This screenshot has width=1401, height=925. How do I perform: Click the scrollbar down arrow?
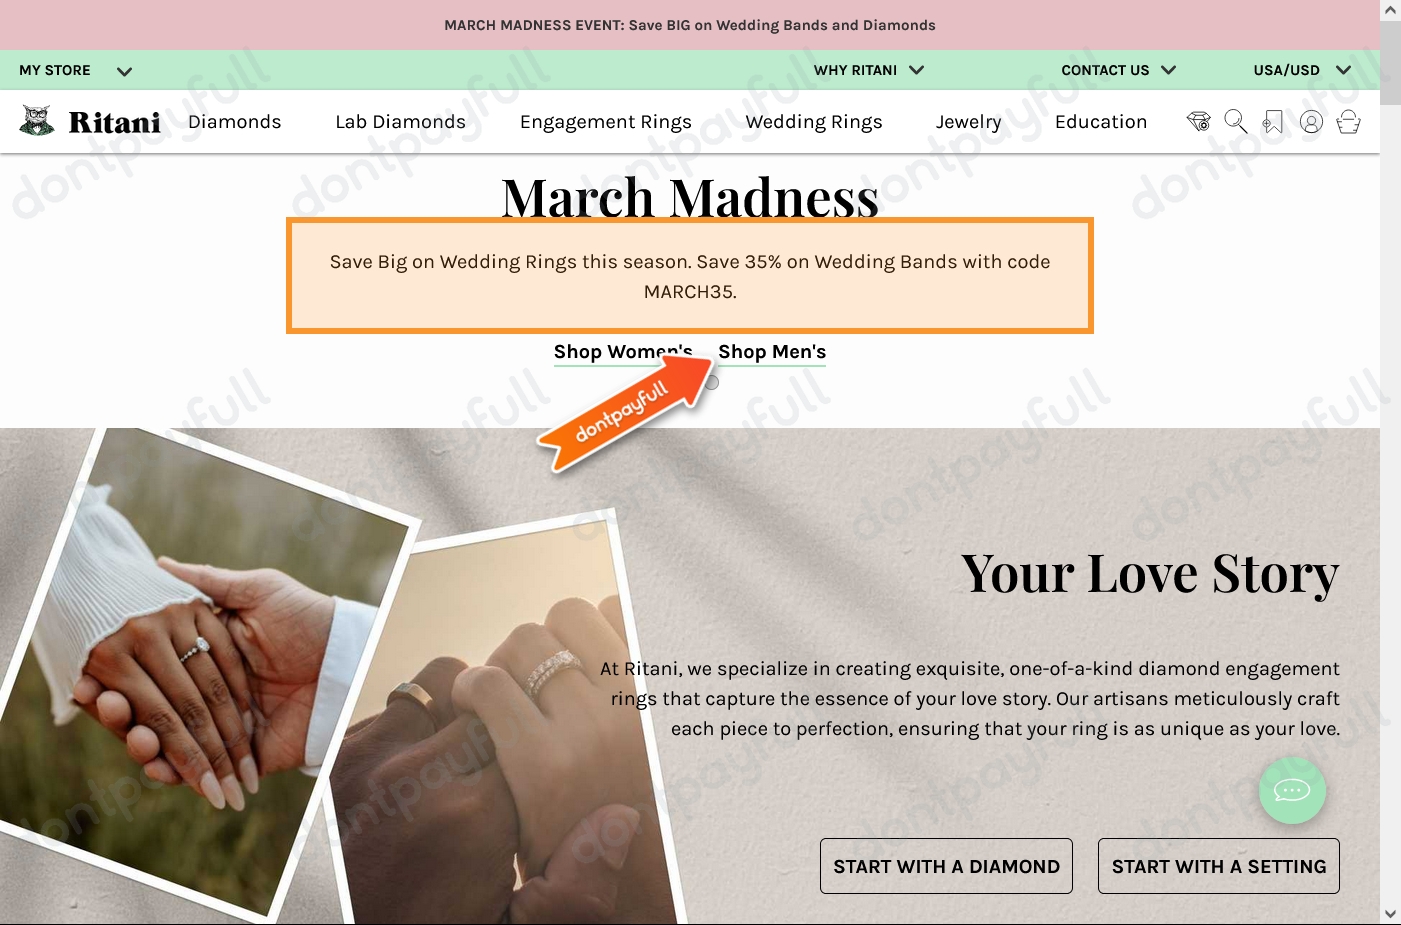tap(1390, 913)
